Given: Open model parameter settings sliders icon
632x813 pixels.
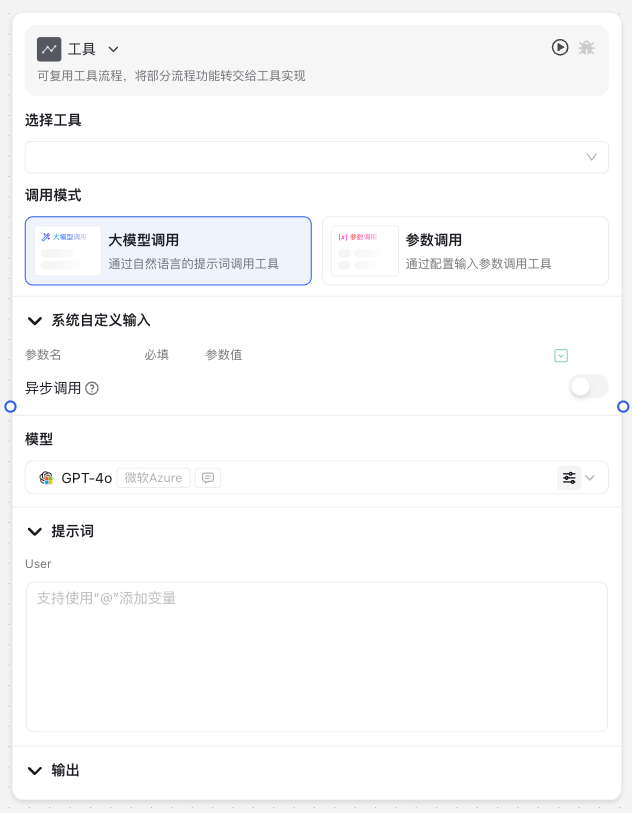Looking at the screenshot, I should coord(569,478).
